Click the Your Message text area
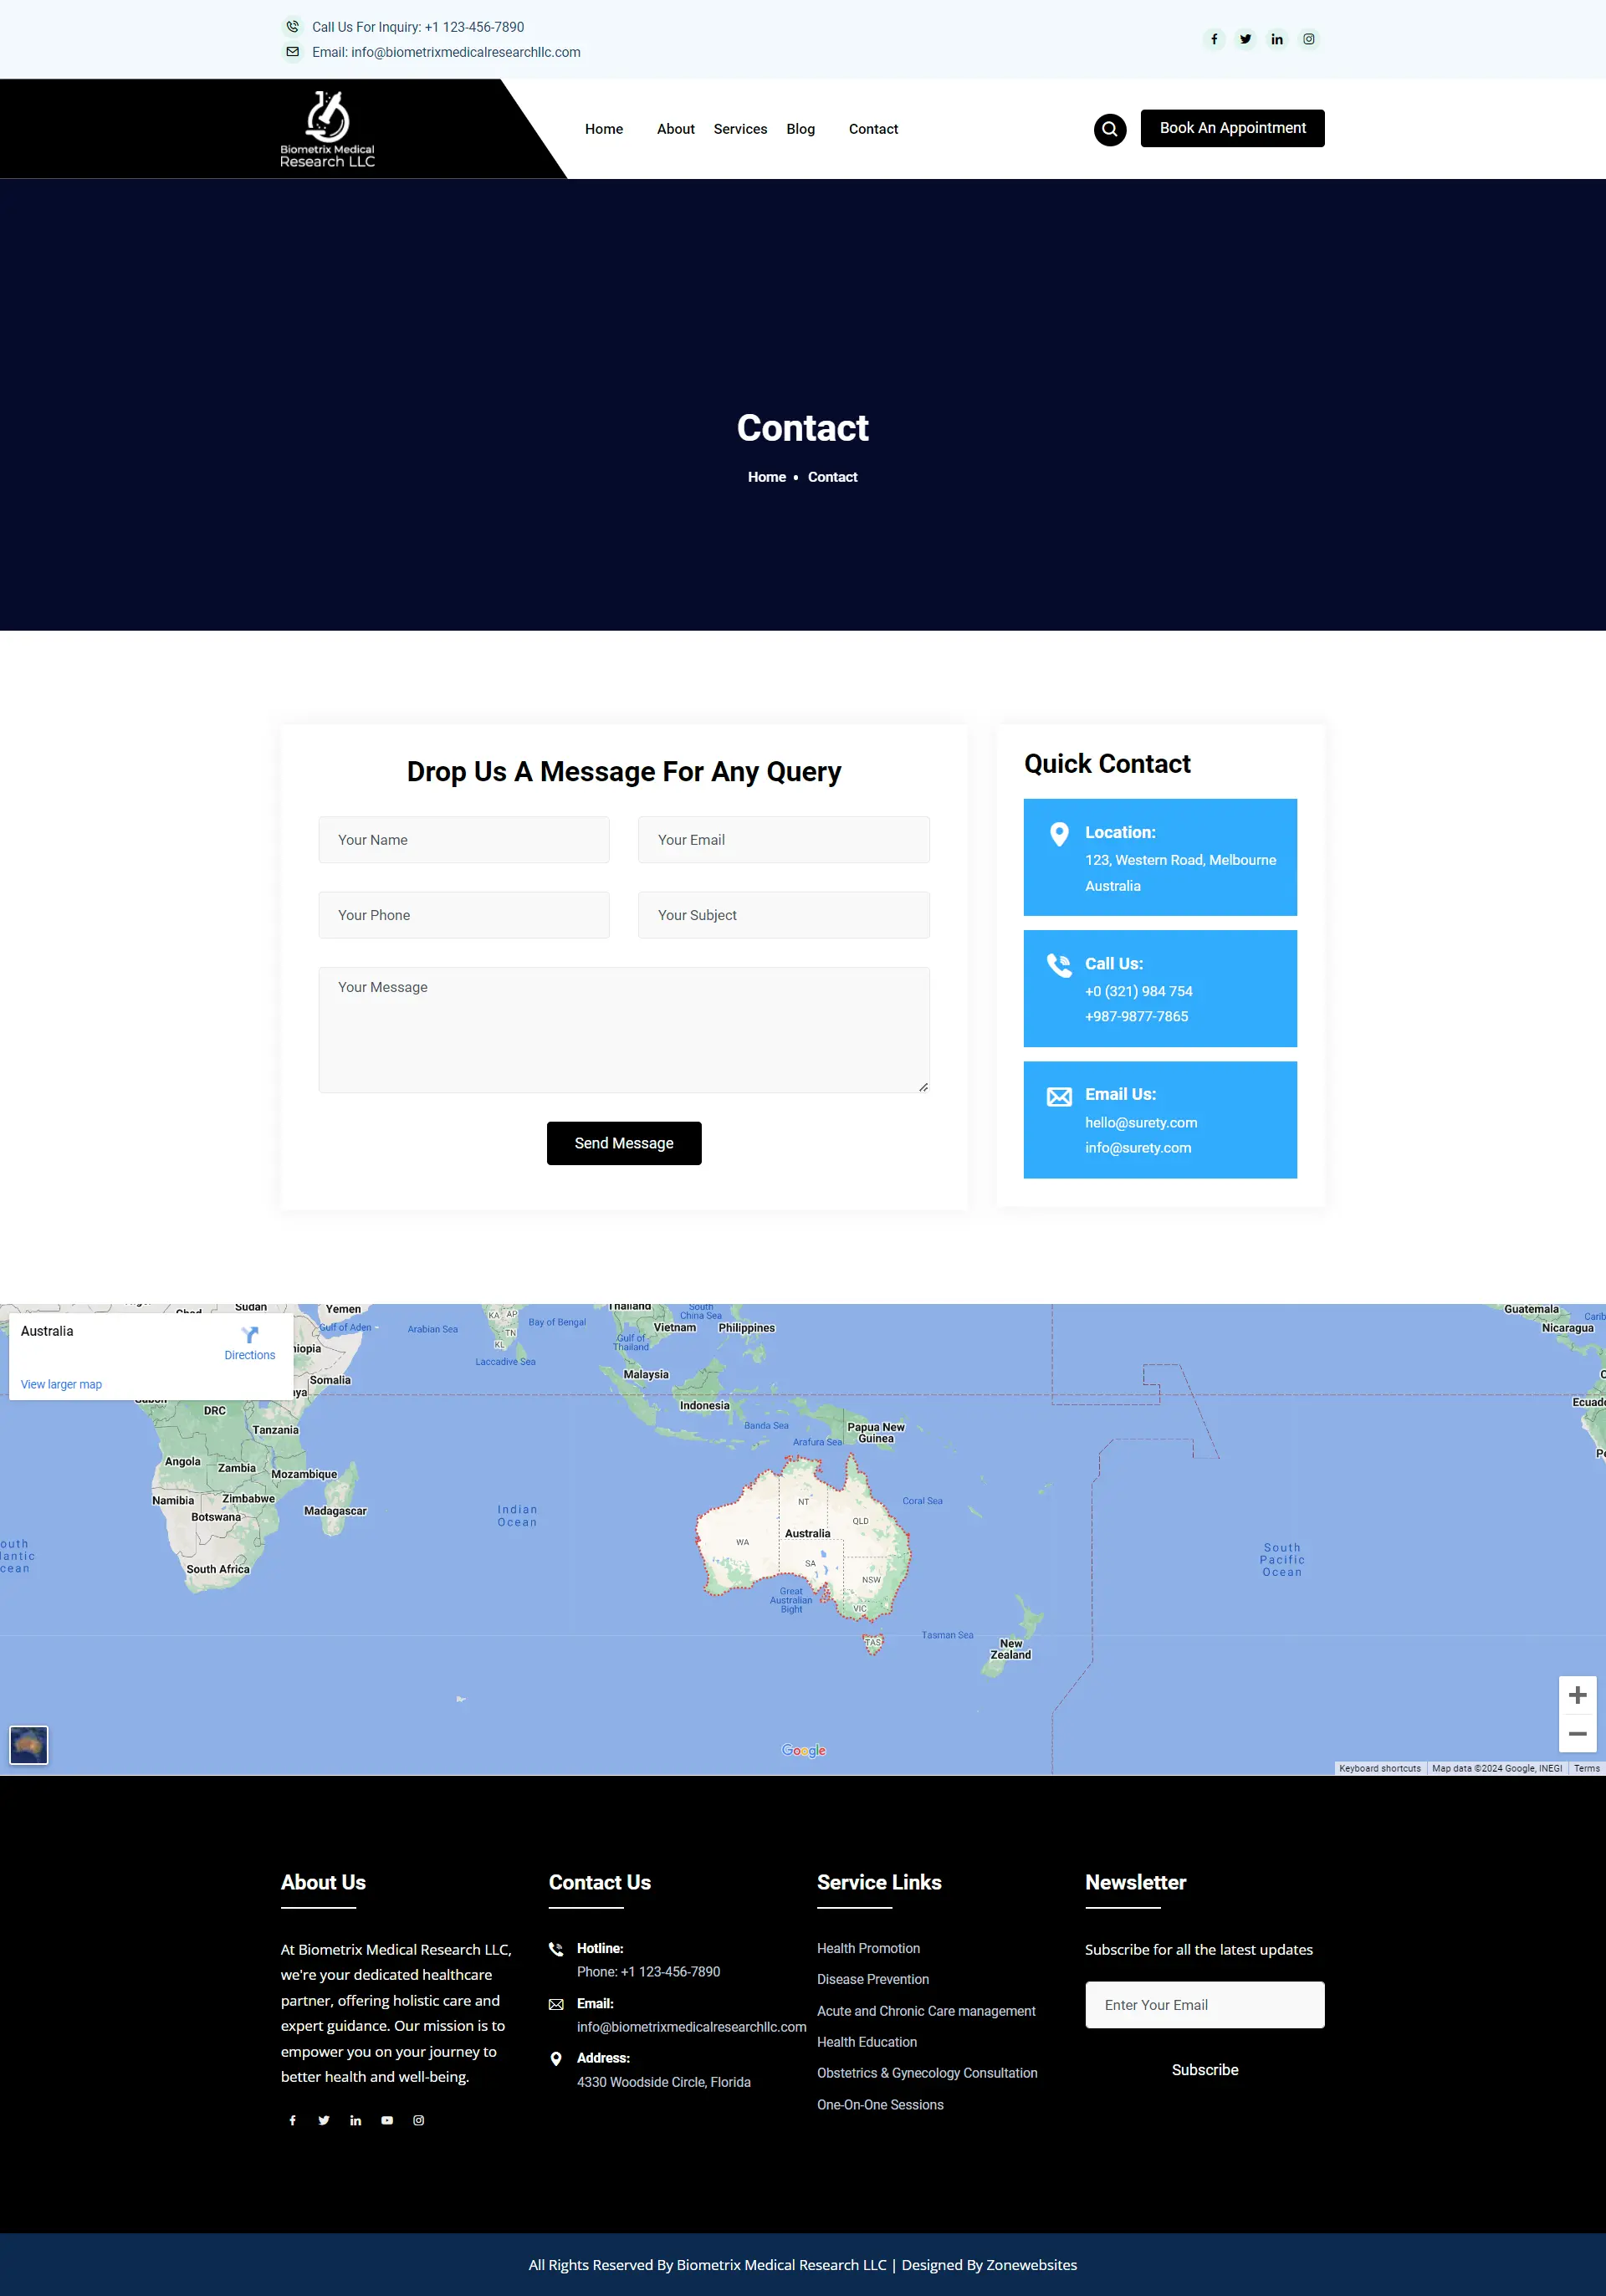 pyautogui.click(x=624, y=1030)
